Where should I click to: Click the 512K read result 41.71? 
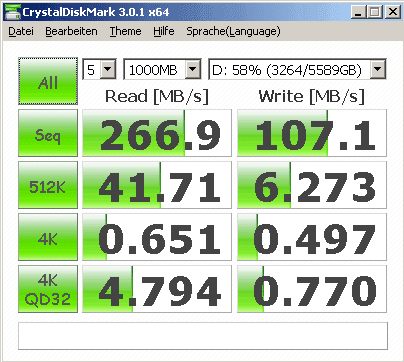[x=157, y=185]
